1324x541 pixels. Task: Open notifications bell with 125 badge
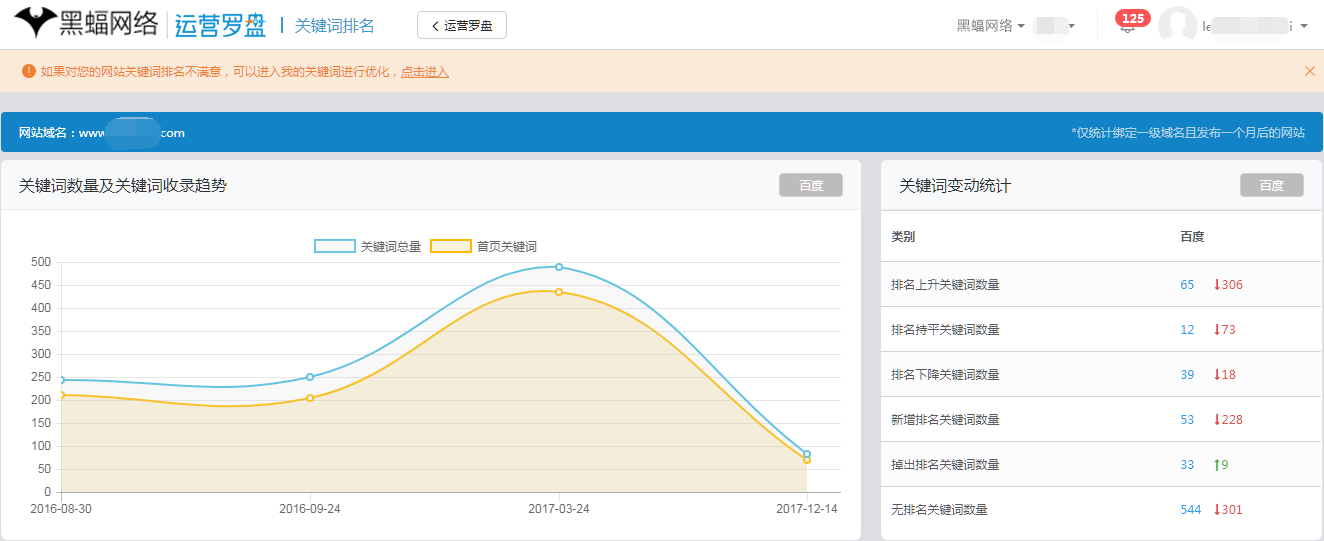click(x=1128, y=26)
